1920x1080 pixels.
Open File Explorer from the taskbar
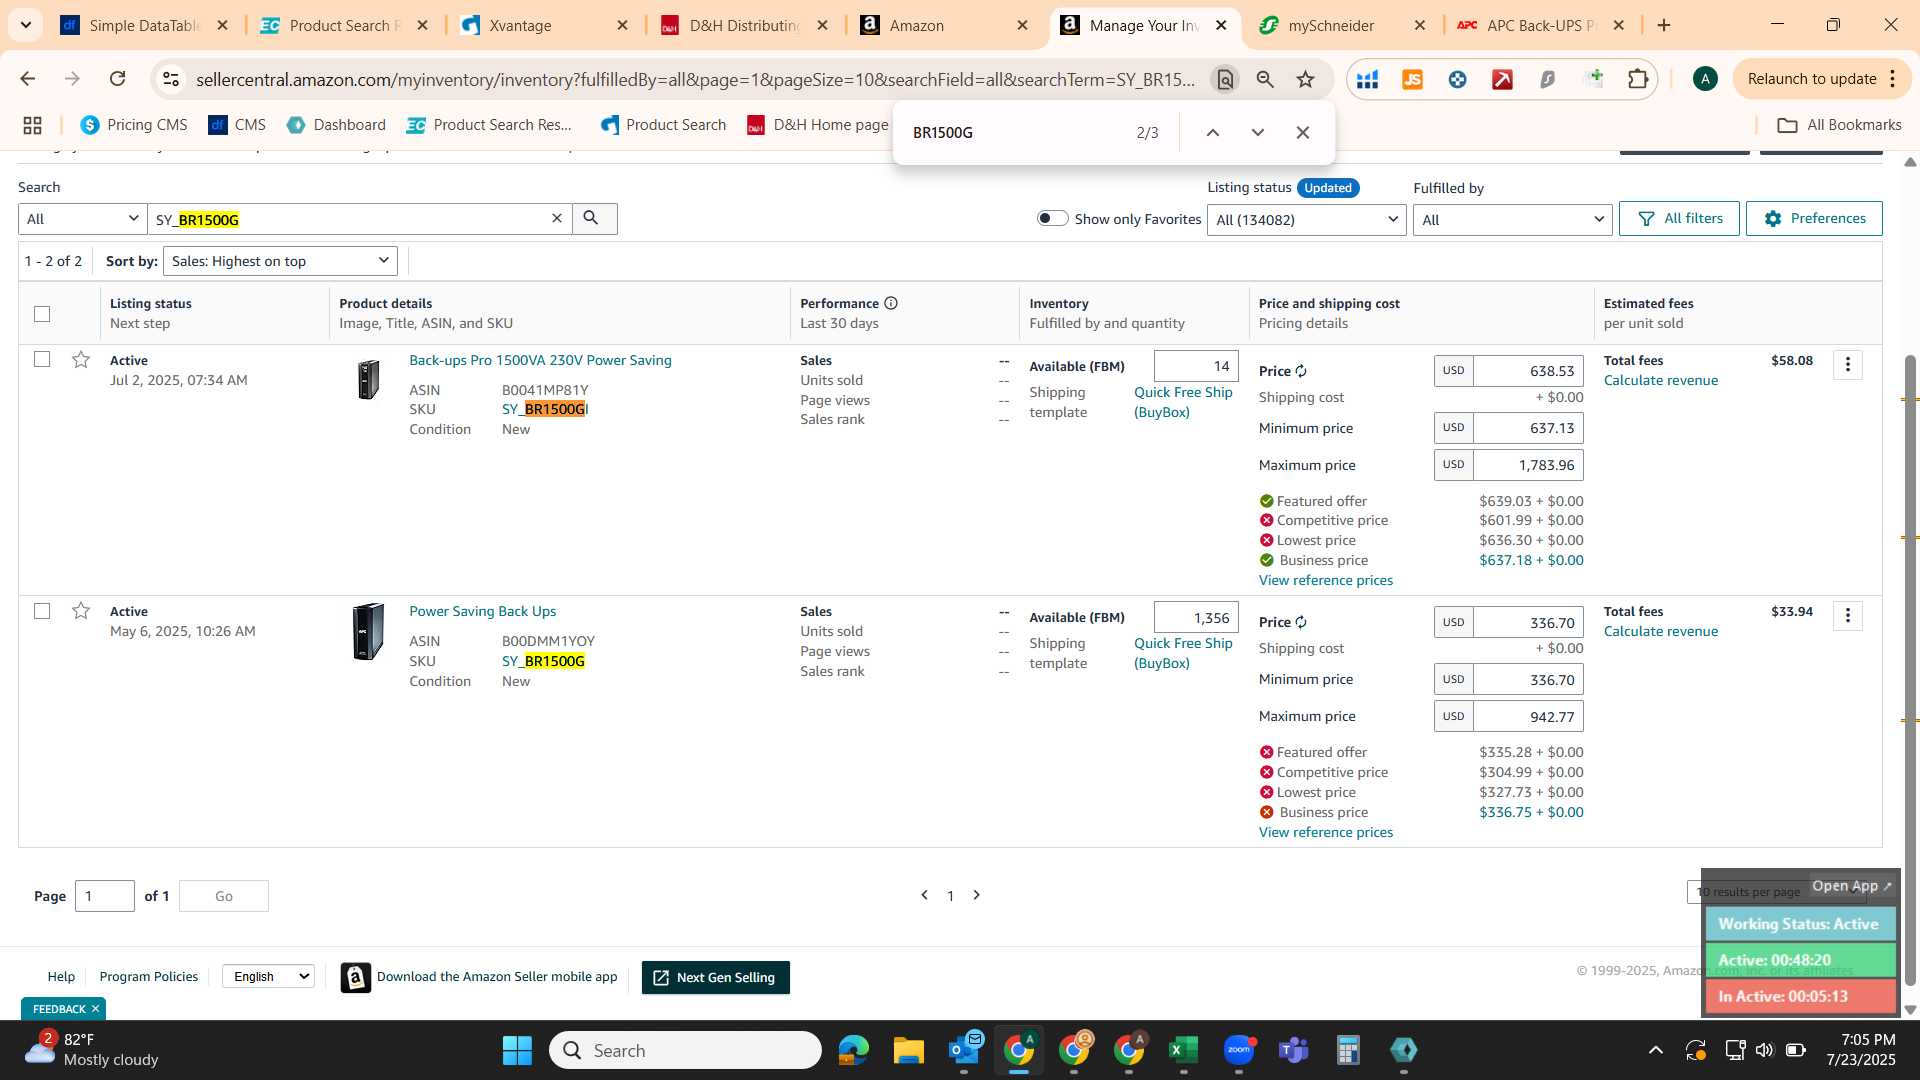pyautogui.click(x=908, y=1050)
